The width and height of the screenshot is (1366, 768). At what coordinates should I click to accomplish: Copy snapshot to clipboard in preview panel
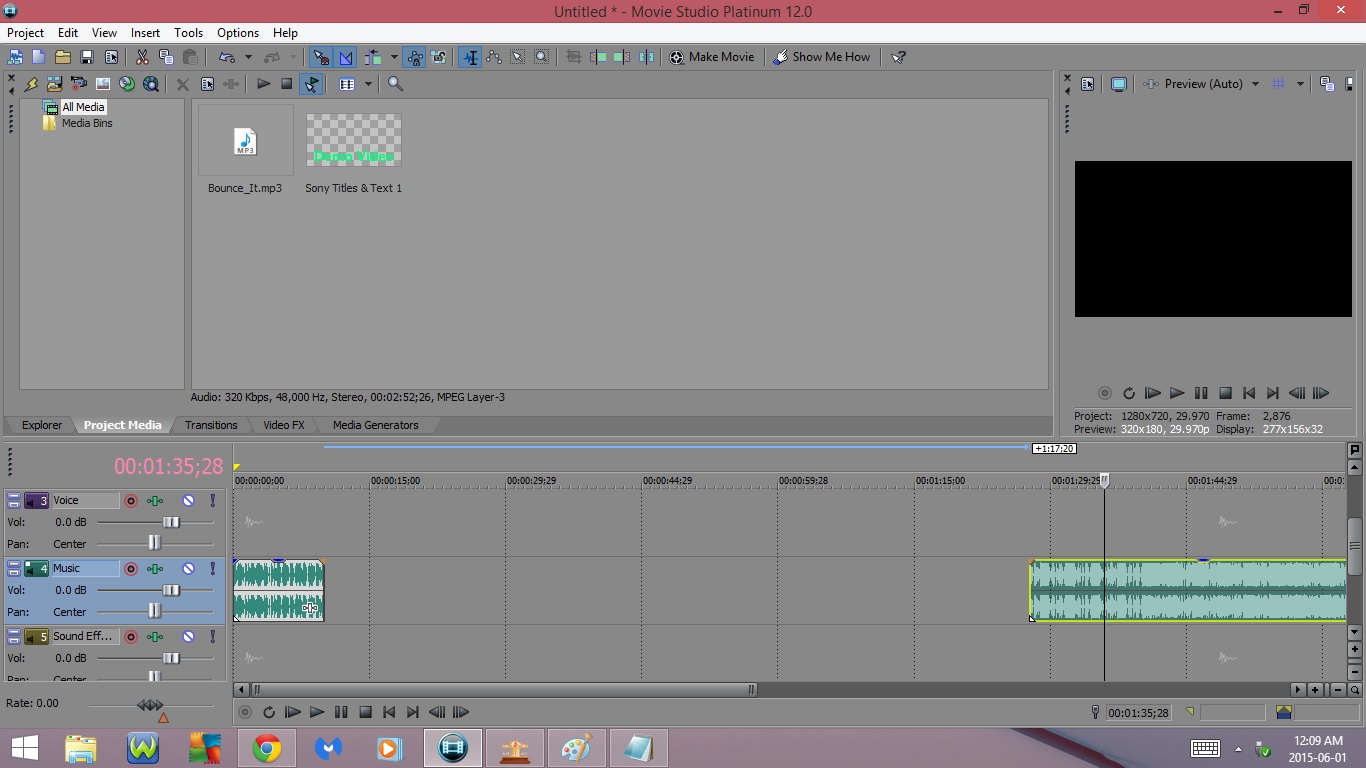(1327, 84)
